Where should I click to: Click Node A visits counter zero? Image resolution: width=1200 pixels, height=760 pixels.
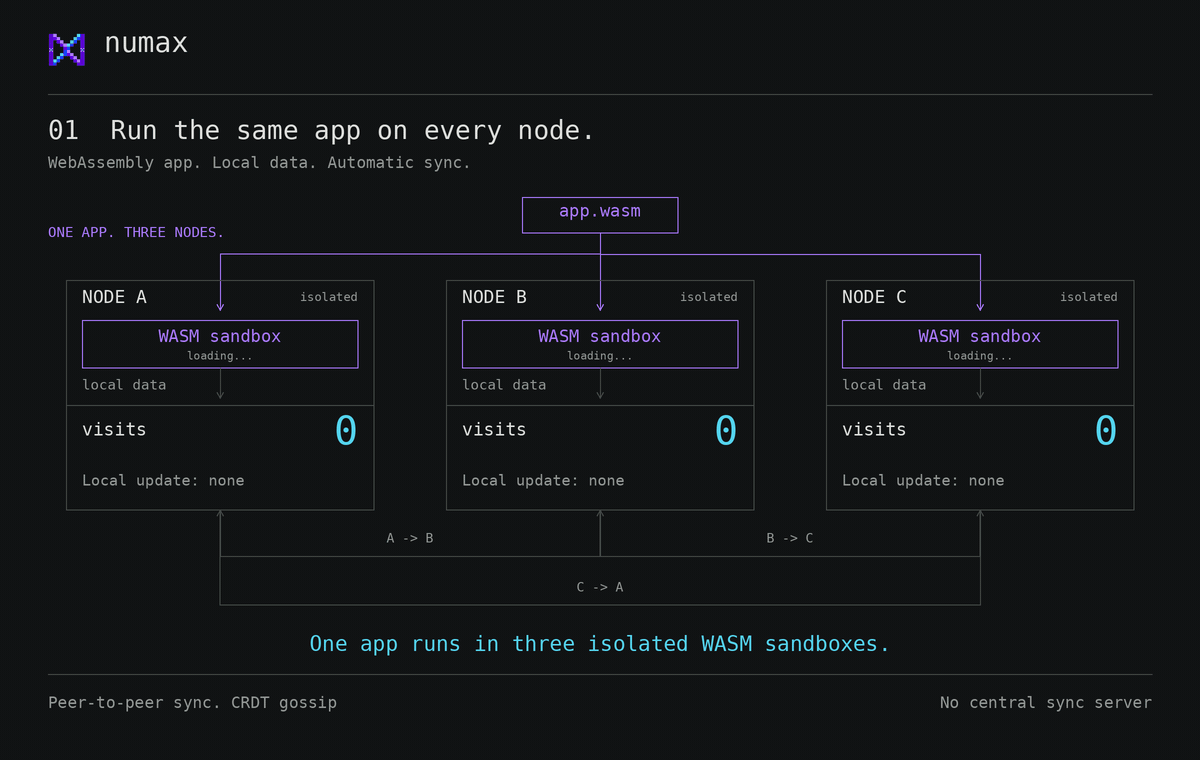pyautogui.click(x=346, y=431)
